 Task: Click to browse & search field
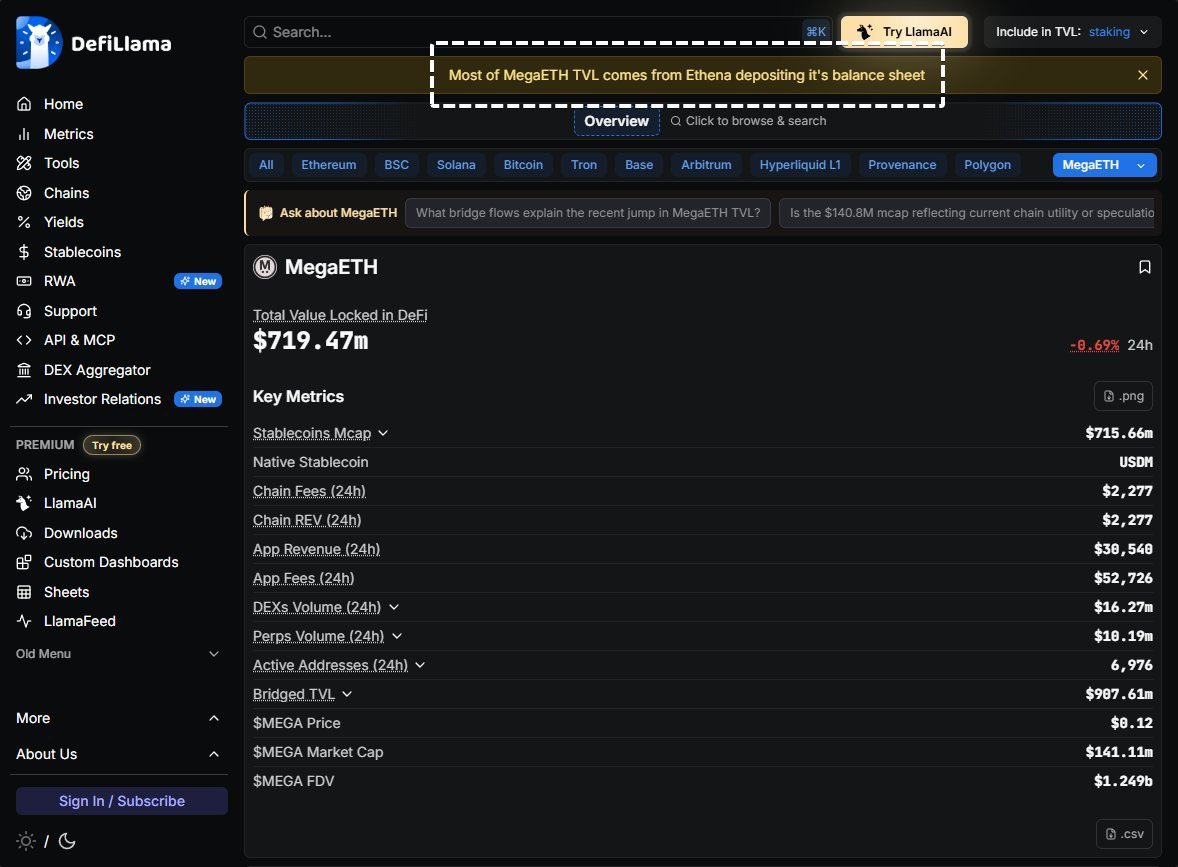(x=748, y=121)
